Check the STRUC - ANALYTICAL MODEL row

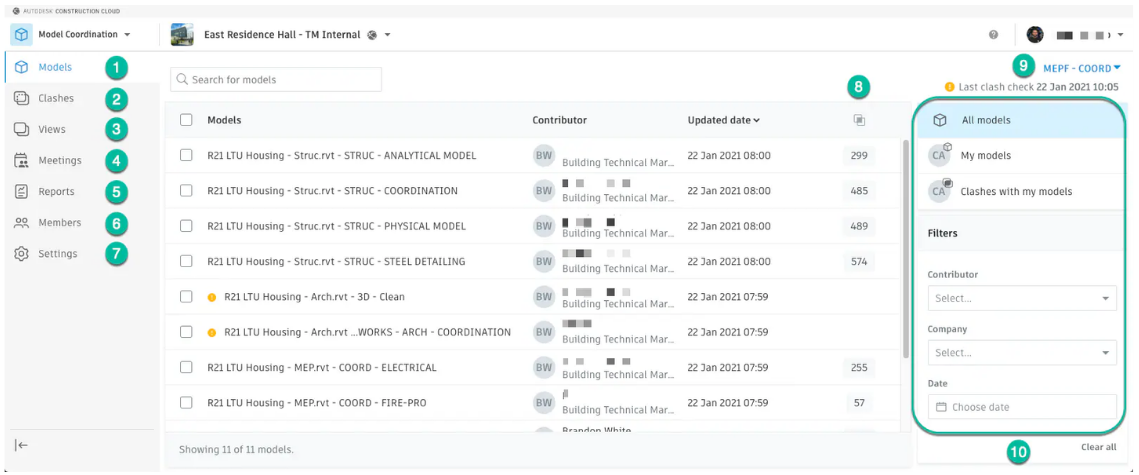186,155
